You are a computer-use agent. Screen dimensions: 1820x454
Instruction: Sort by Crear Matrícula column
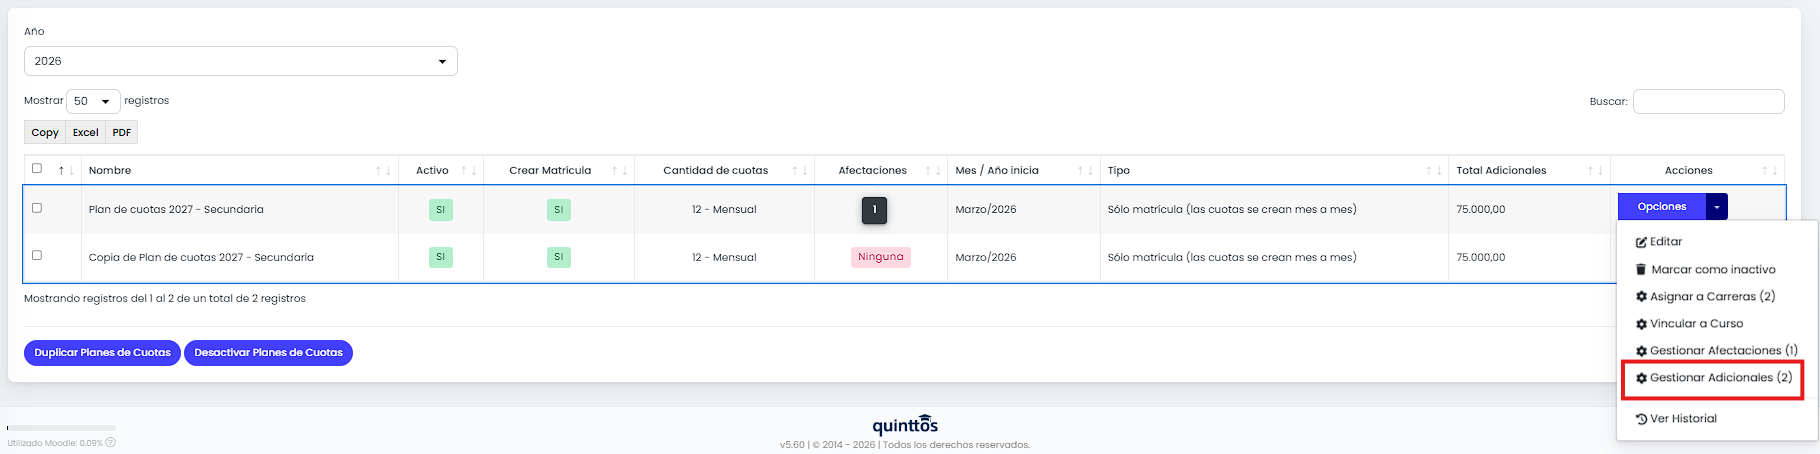point(559,170)
